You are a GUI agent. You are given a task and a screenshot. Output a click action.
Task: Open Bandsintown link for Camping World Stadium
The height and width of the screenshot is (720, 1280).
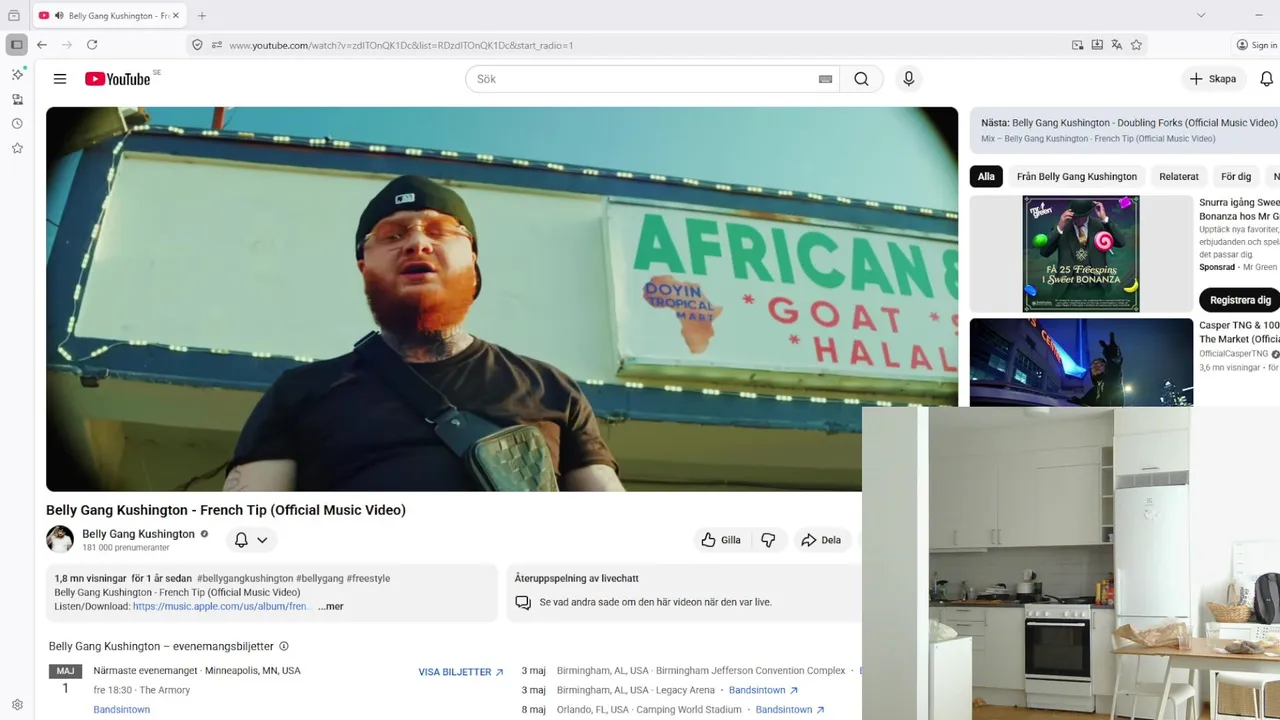790,709
